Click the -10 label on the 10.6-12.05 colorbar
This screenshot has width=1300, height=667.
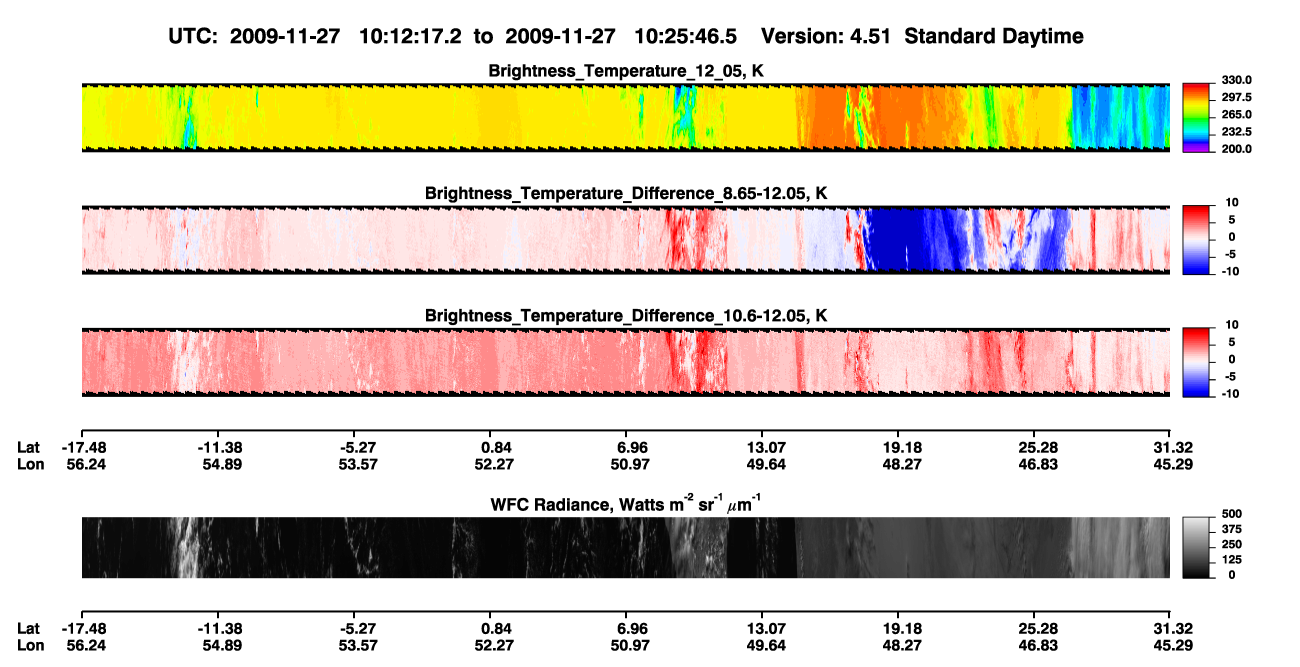[x=1230, y=394]
